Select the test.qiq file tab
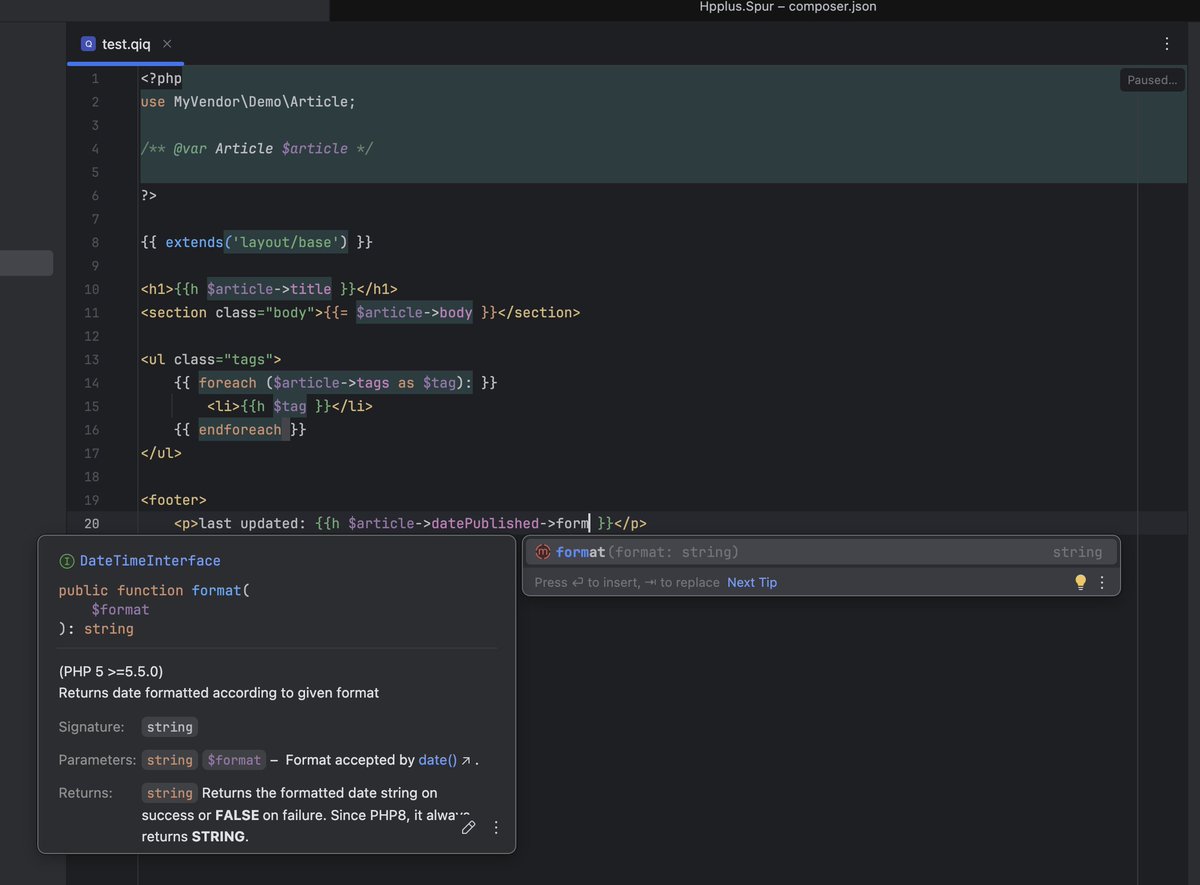The height and width of the screenshot is (885, 1200). point(126,44)
